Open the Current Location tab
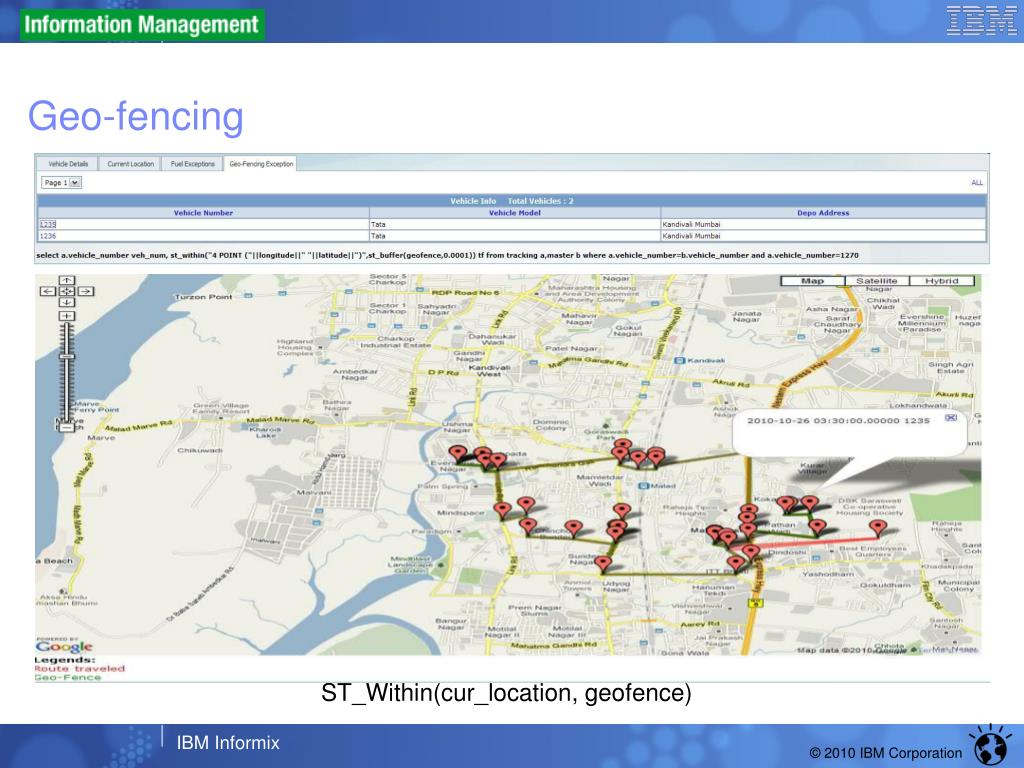 pos(131,164)
